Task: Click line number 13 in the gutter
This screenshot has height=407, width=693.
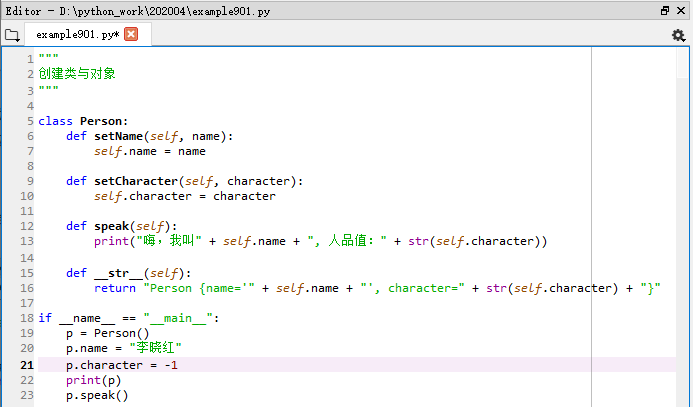Action: pyautogui.click(x=27, y=241)
